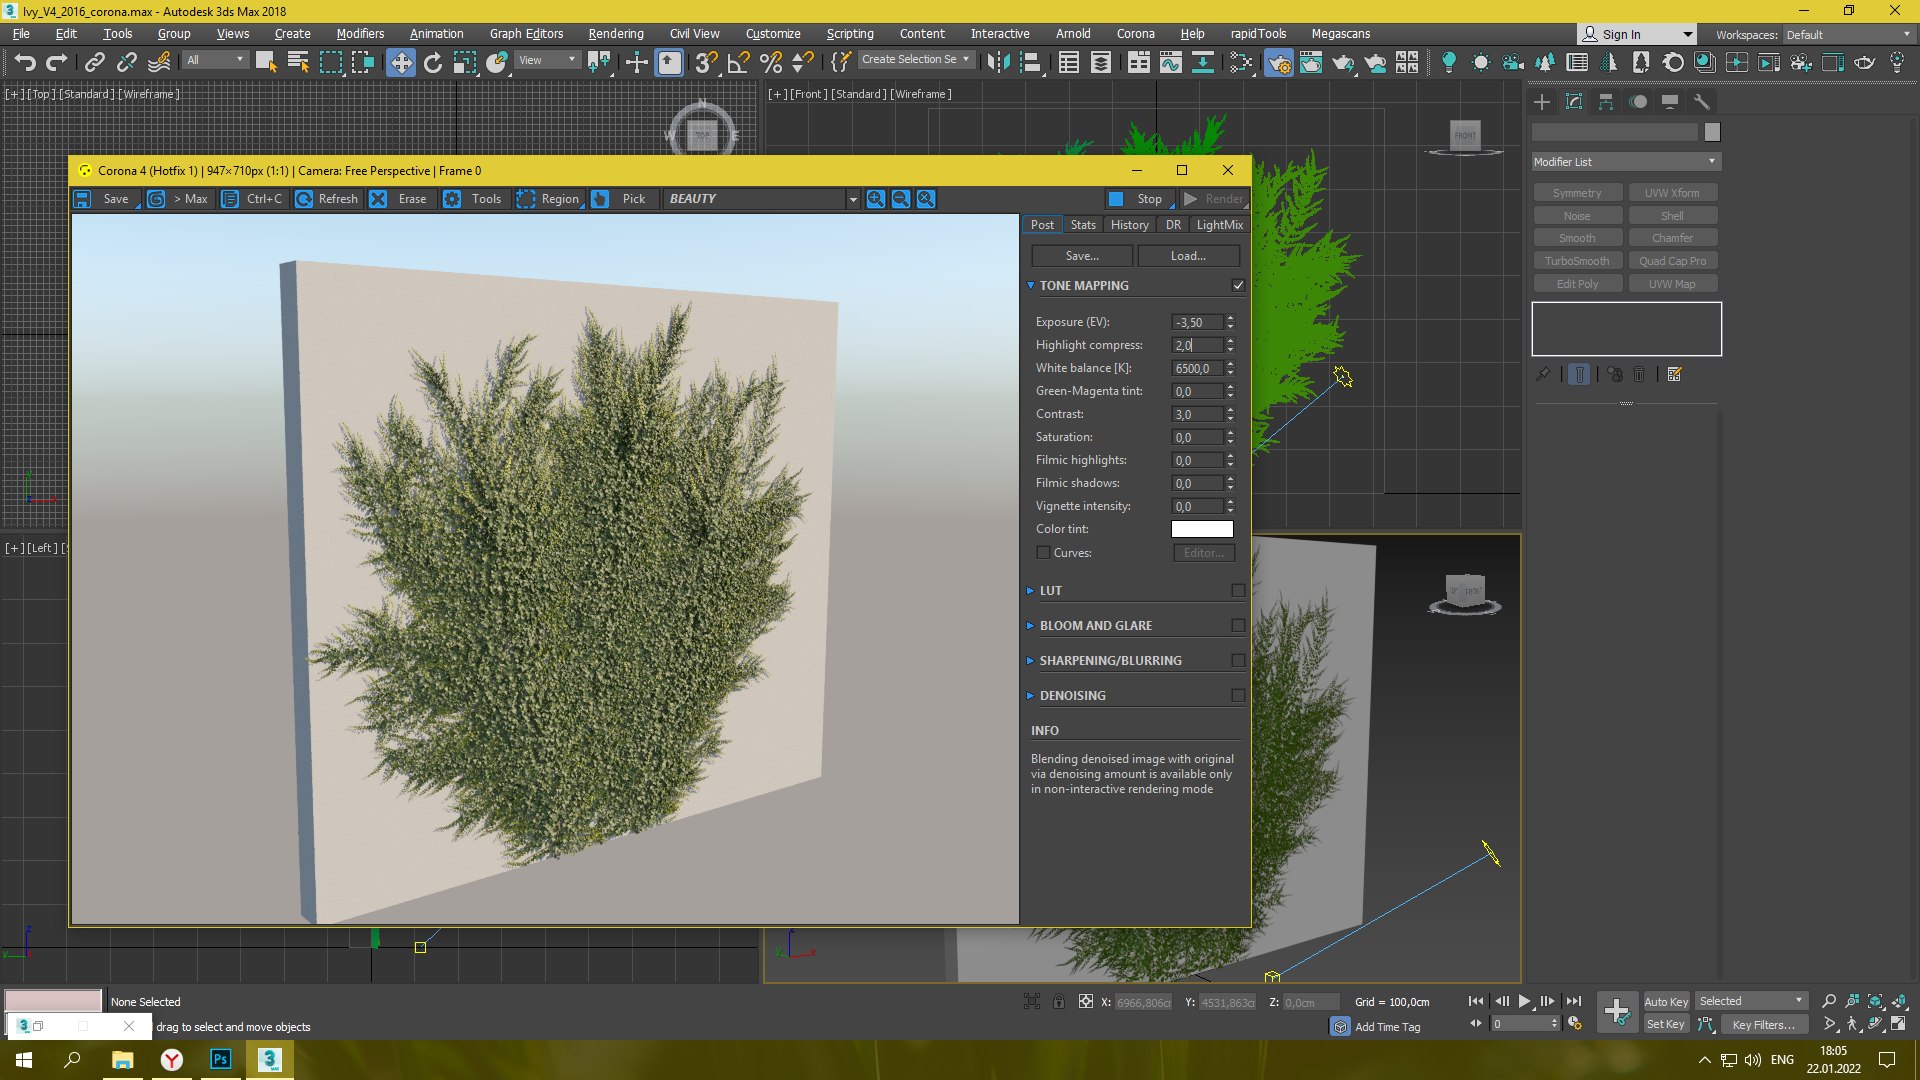
Task: Open the Utilities wrench panel icon
Action: 1702,102
